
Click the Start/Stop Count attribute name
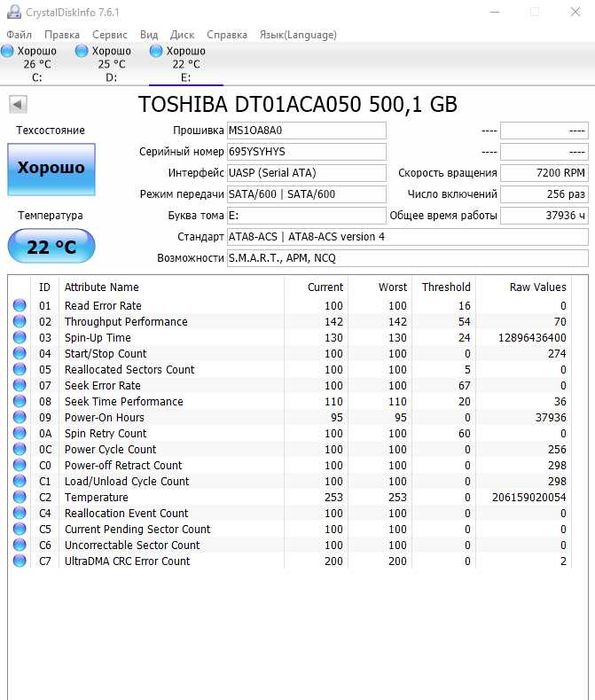[105, 354]
